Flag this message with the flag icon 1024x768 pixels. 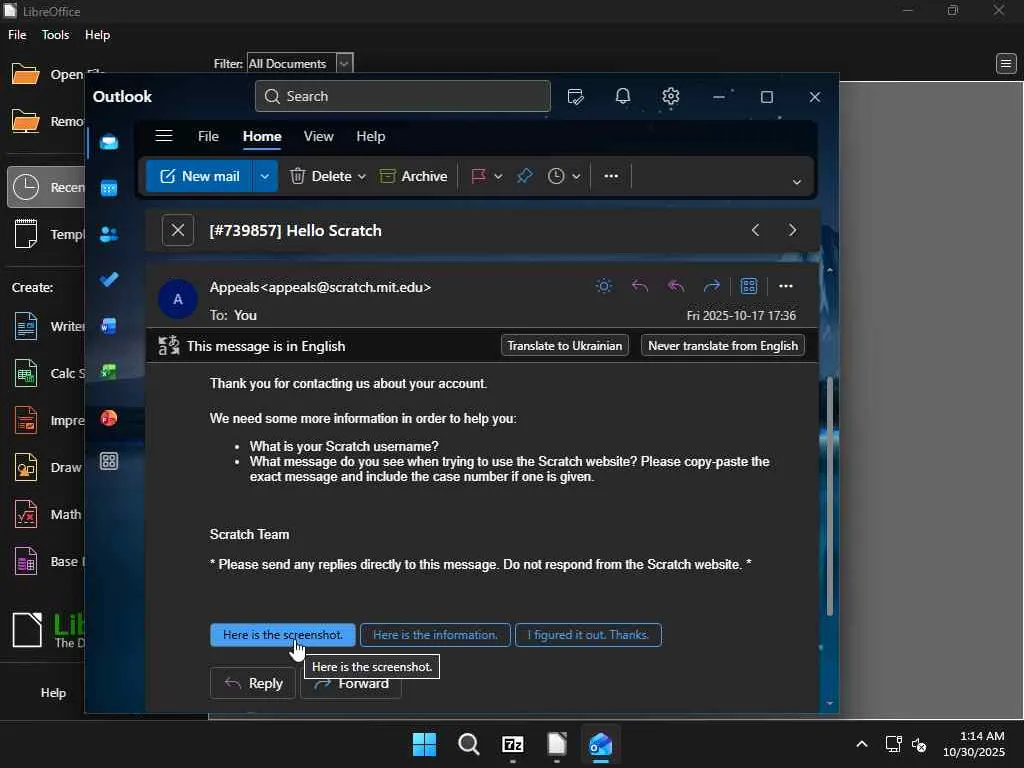click(x=479, y=176)
